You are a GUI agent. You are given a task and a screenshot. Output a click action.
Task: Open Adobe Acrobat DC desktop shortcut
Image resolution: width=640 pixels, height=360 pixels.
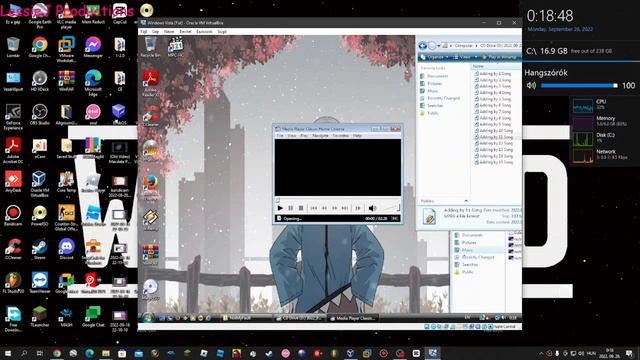pos(13,151)
